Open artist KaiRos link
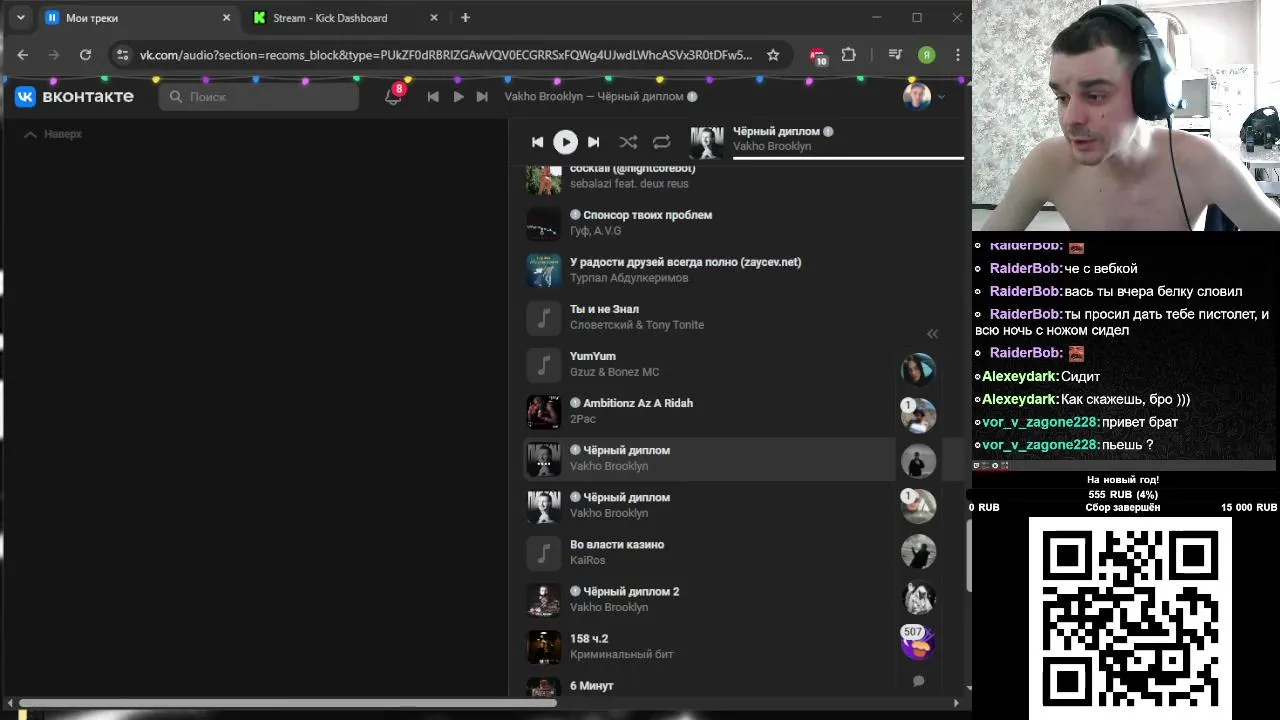This screenshot has height=720, width=1280. (x=588, y=560)
